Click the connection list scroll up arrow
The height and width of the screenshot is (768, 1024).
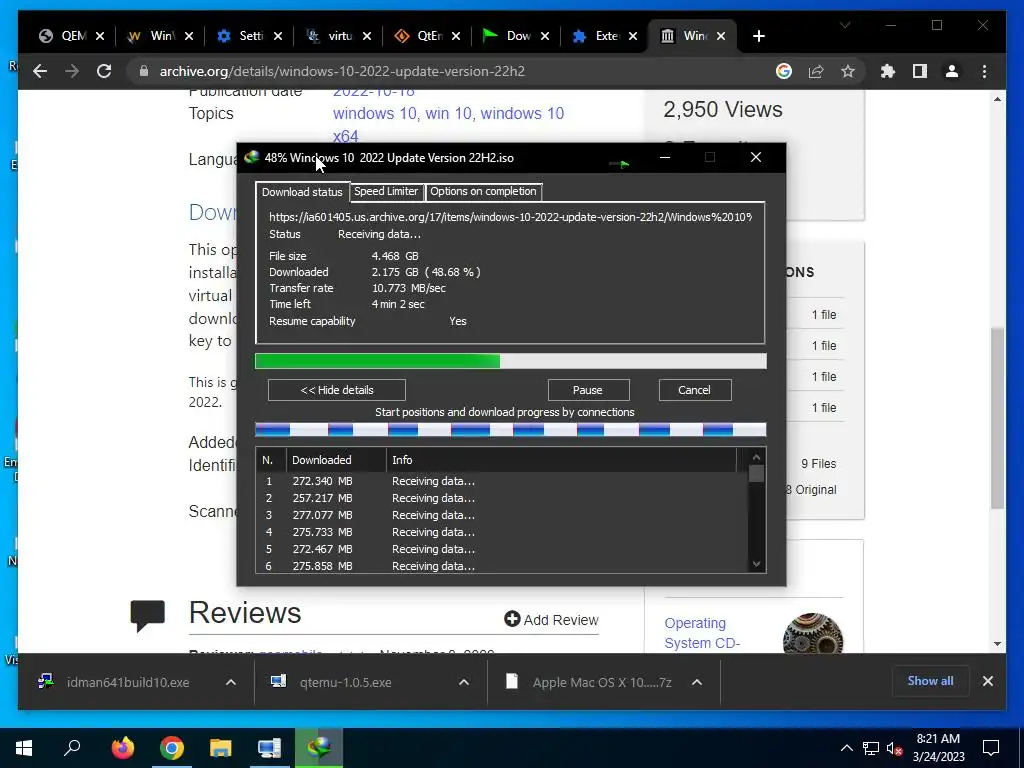pos(756,457)
